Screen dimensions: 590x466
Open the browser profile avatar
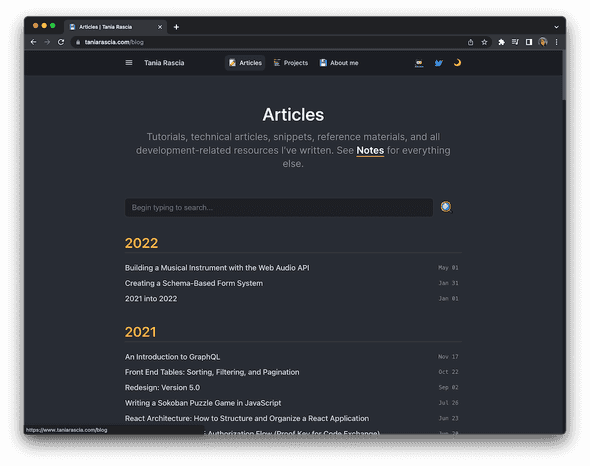point(543,42)
